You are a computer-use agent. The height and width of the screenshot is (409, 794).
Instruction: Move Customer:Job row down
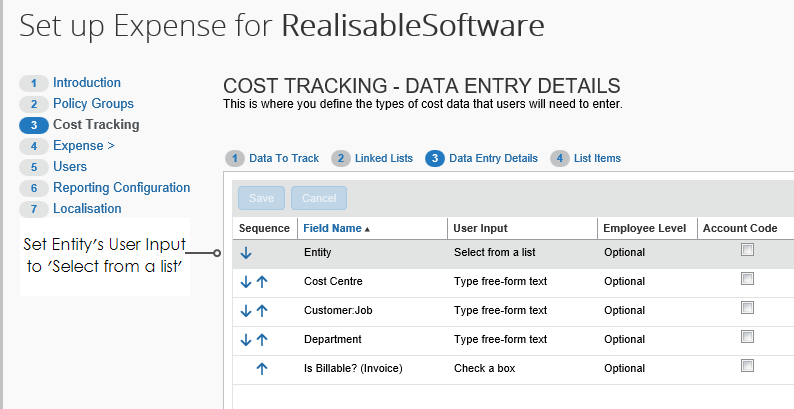(246, 311)
